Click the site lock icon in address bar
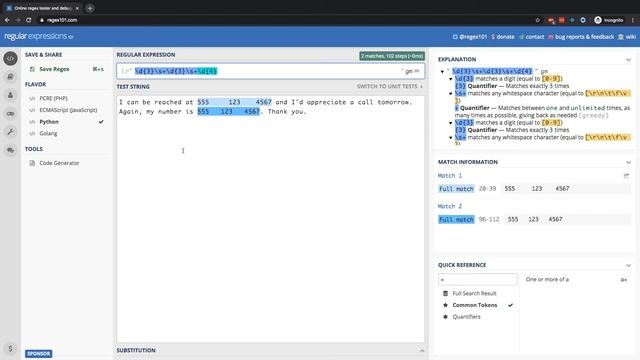 (x=42, y=20)
